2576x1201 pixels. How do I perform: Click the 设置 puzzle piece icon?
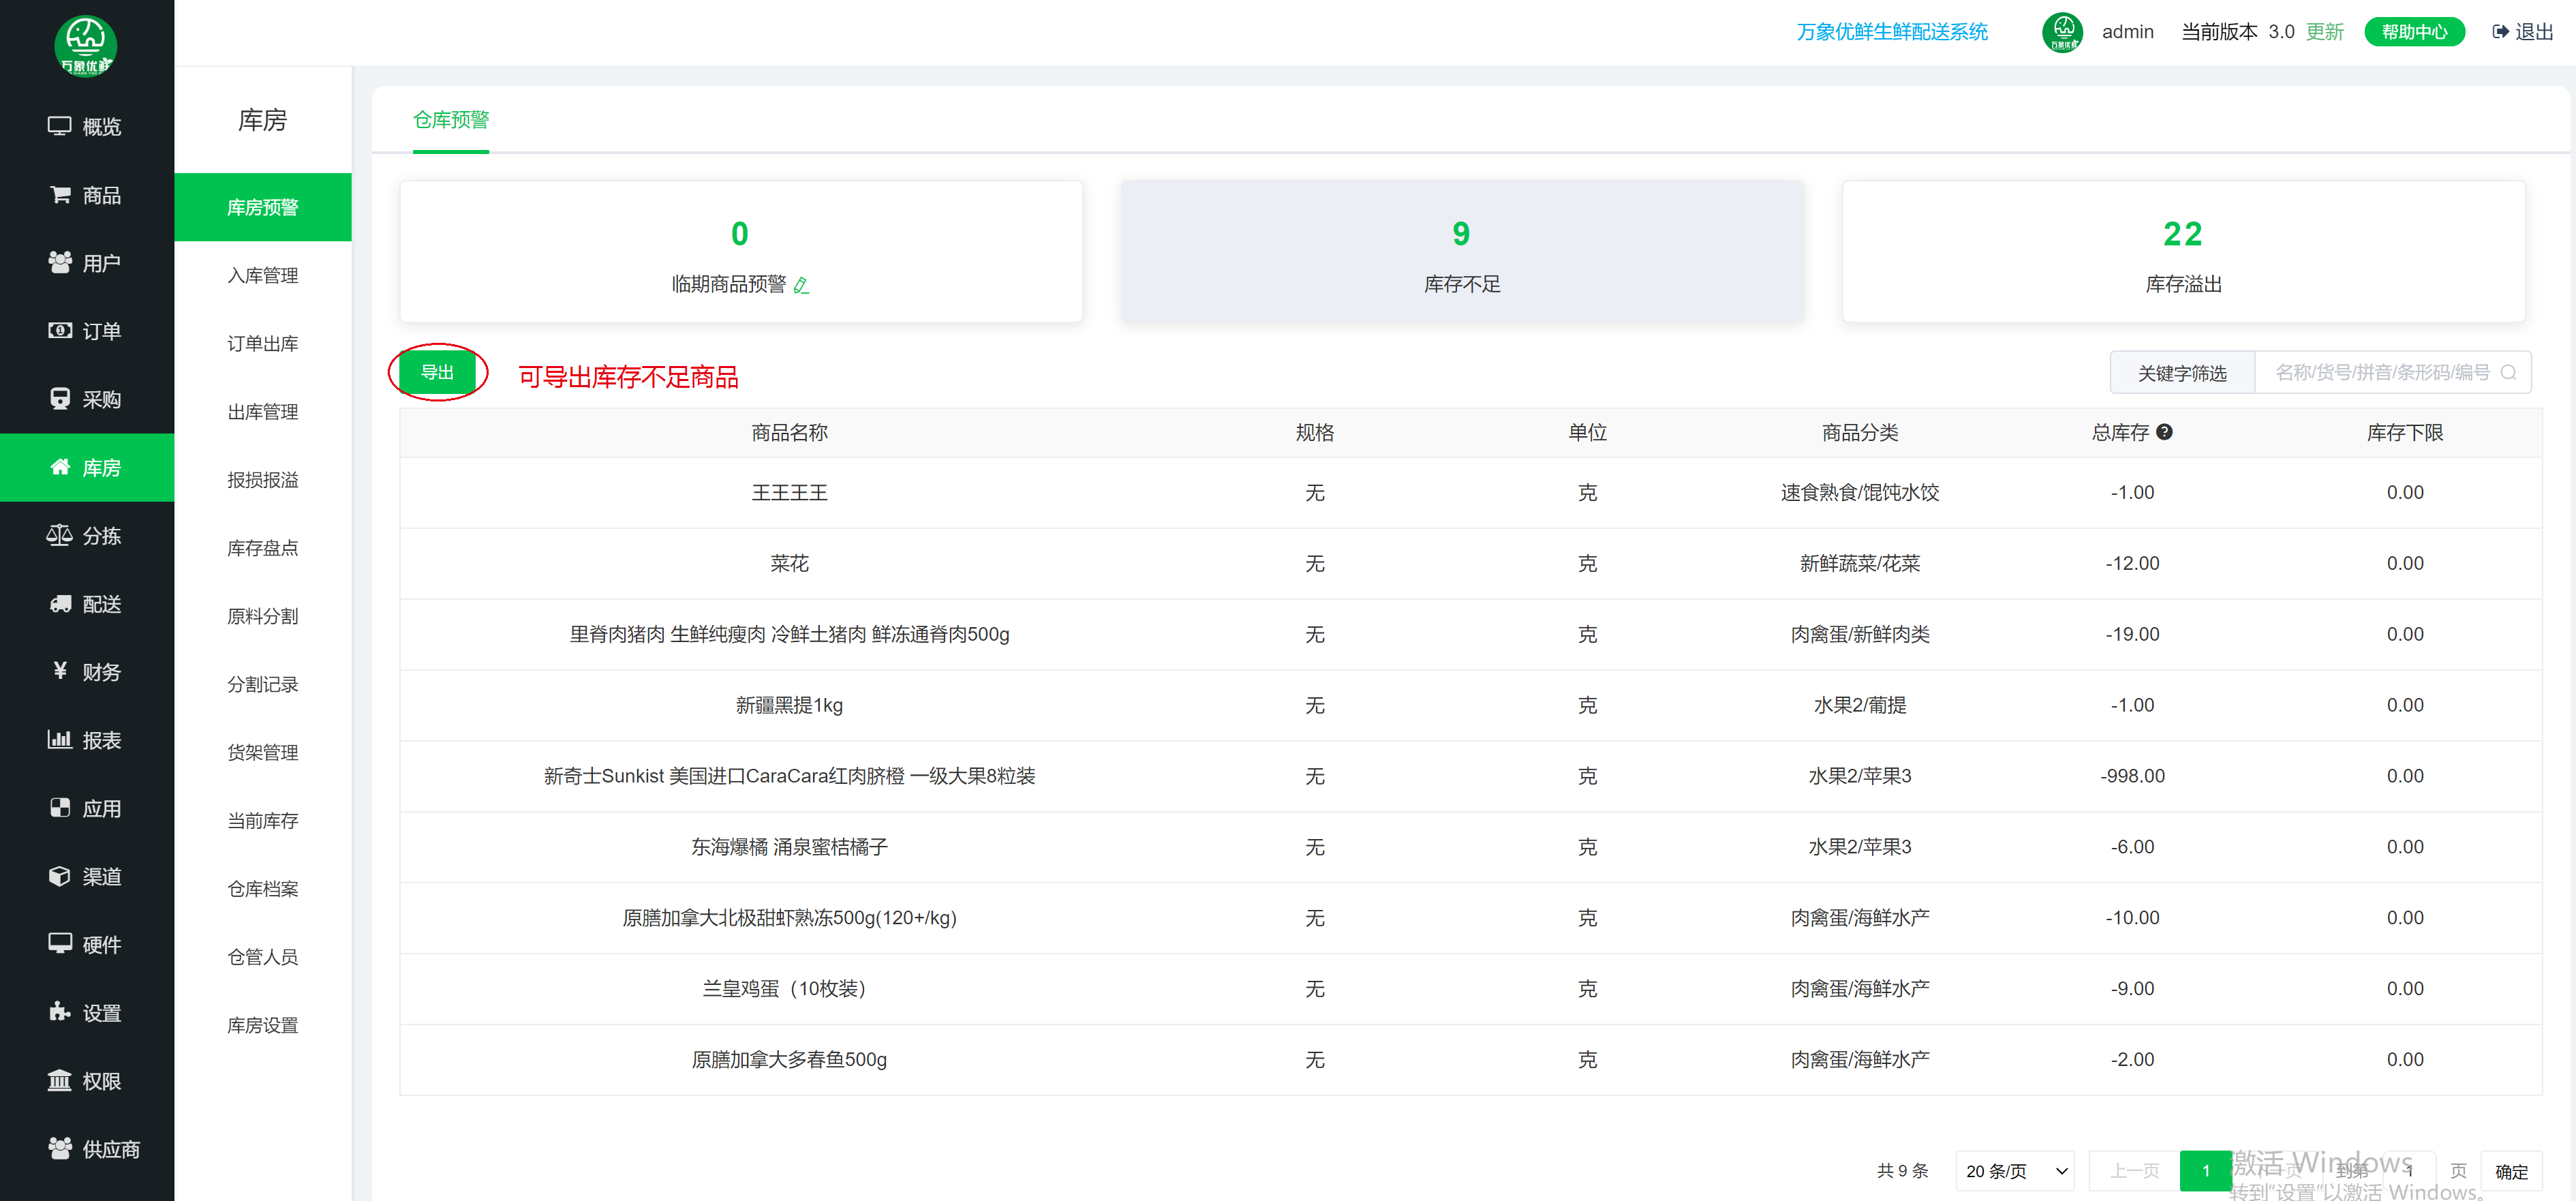[x=60, y=1011]
